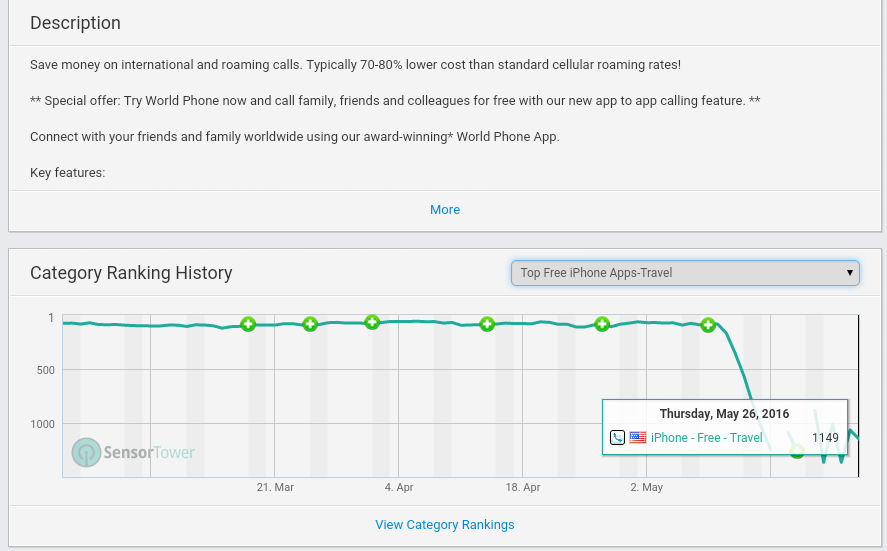Screen dimensions: 887x551
Task: Click the 21. Mar date label on axis
Action: click(275, 488)
